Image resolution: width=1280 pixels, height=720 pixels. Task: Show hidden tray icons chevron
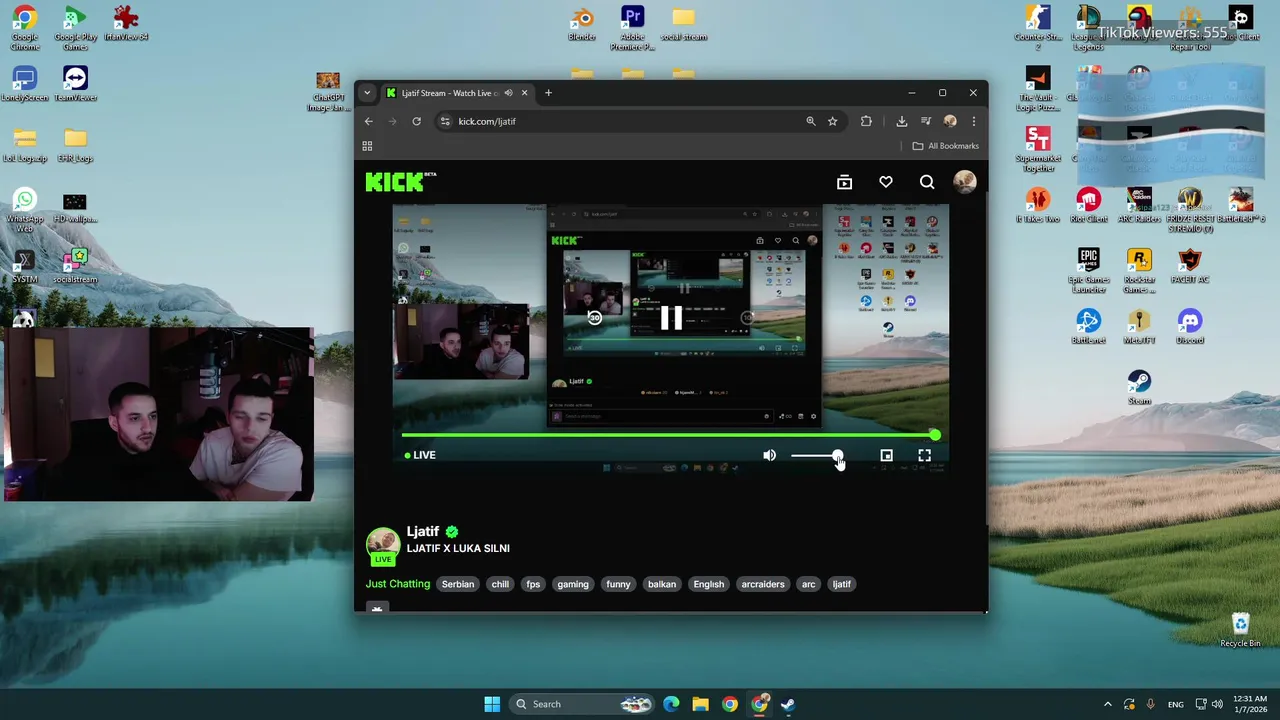tap(1107, 704)
